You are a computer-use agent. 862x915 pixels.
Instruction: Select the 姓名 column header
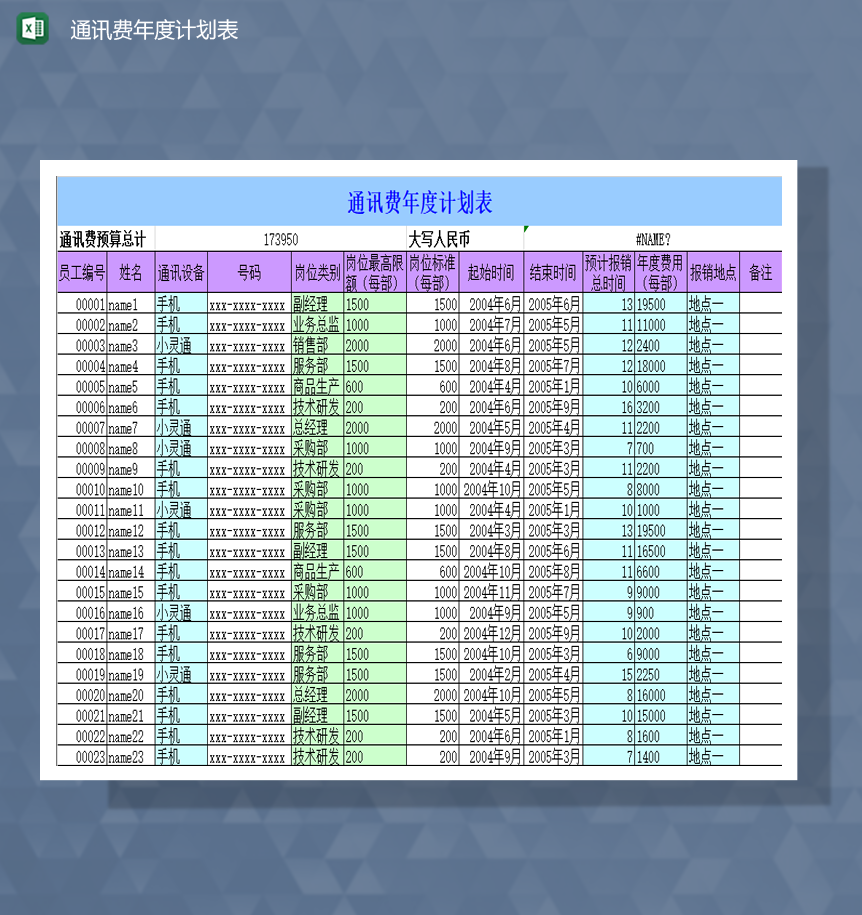131,272
